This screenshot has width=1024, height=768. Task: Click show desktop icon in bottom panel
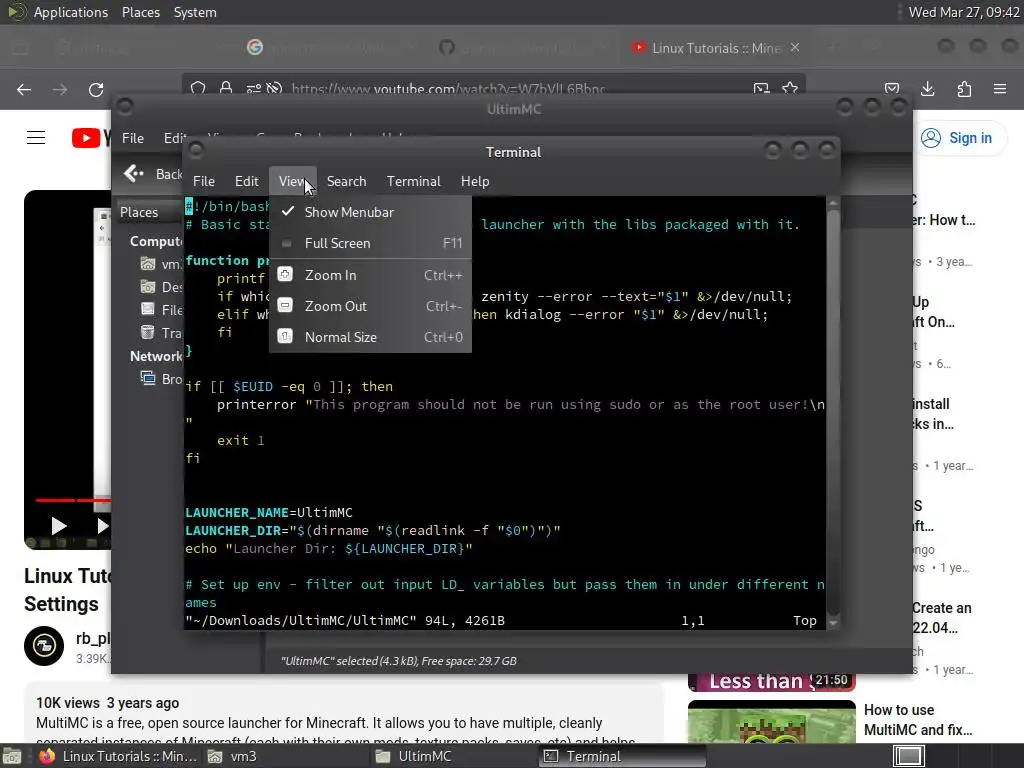[x=11, y=757]
